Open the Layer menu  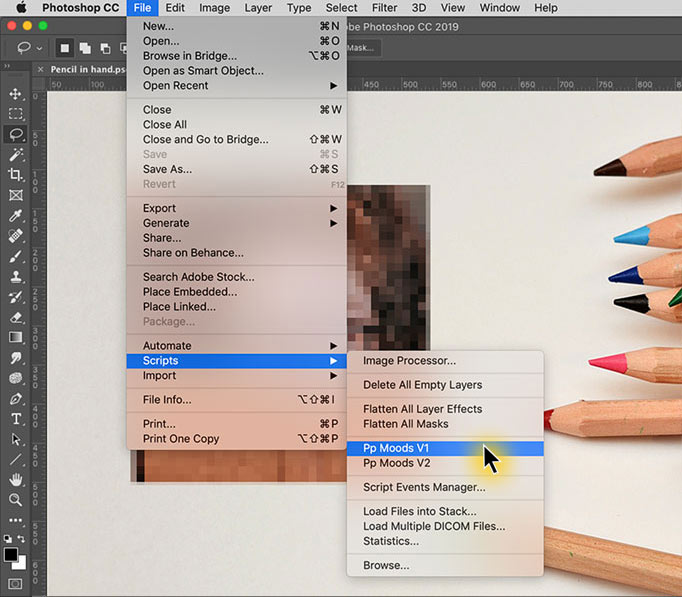[x=258, y=8]
